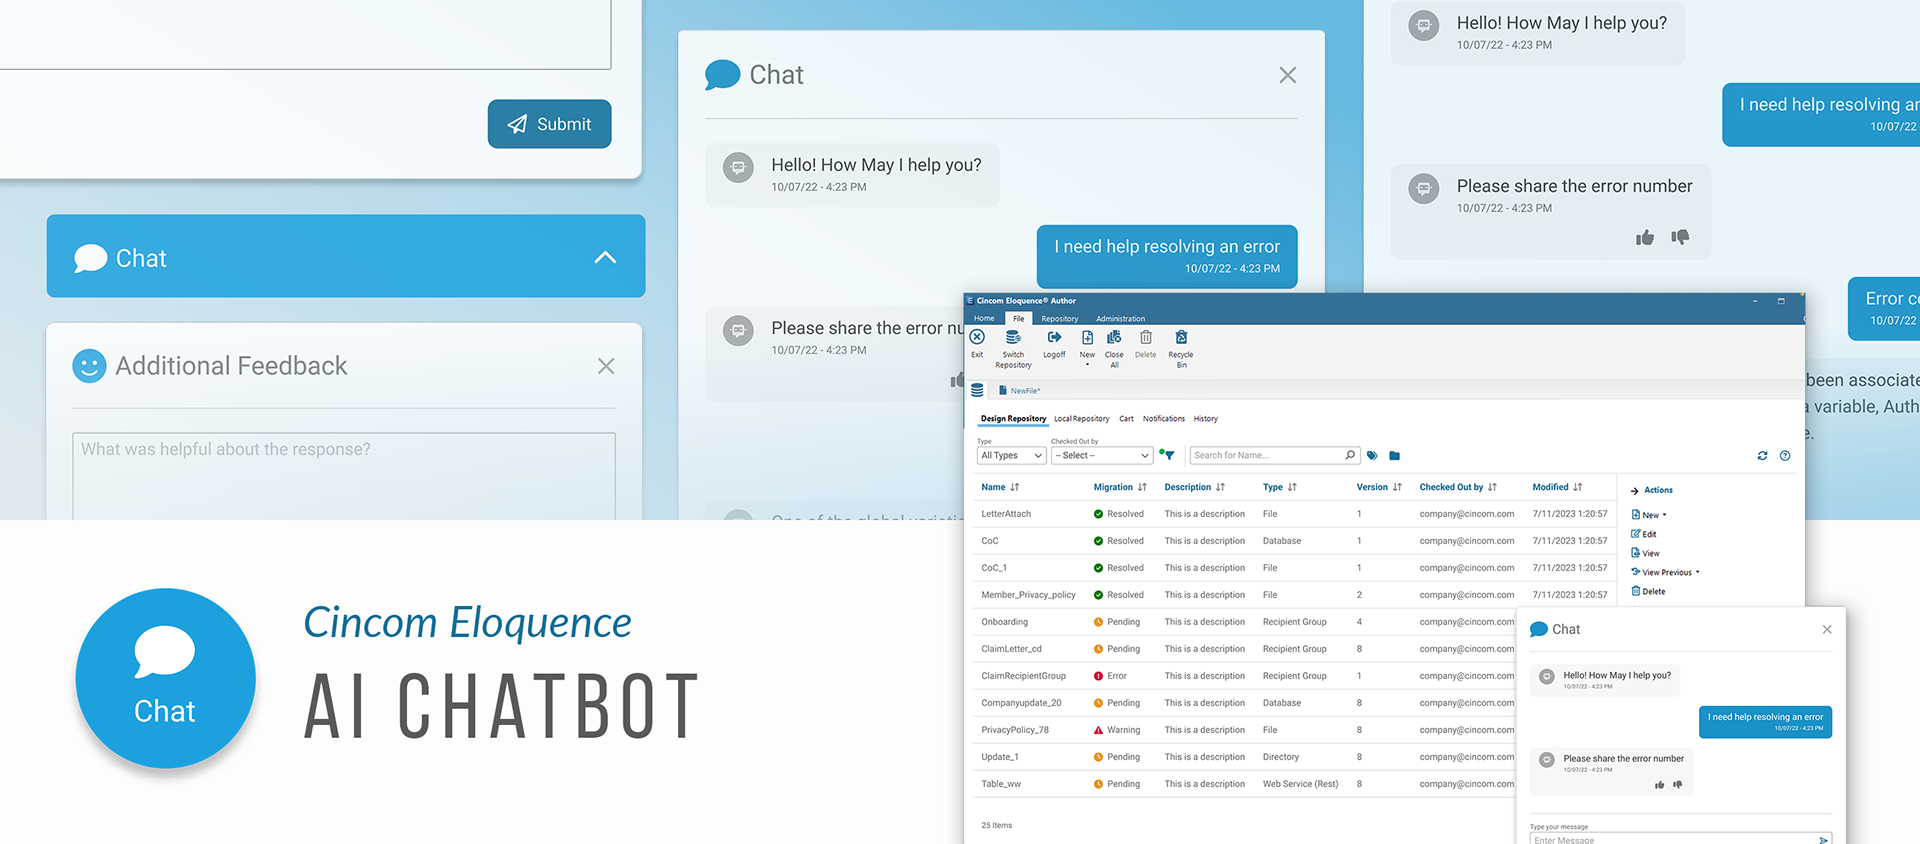Open the Checked Out by Select dropdown
Screen dimensions: 1920x844
(1102, 455)
